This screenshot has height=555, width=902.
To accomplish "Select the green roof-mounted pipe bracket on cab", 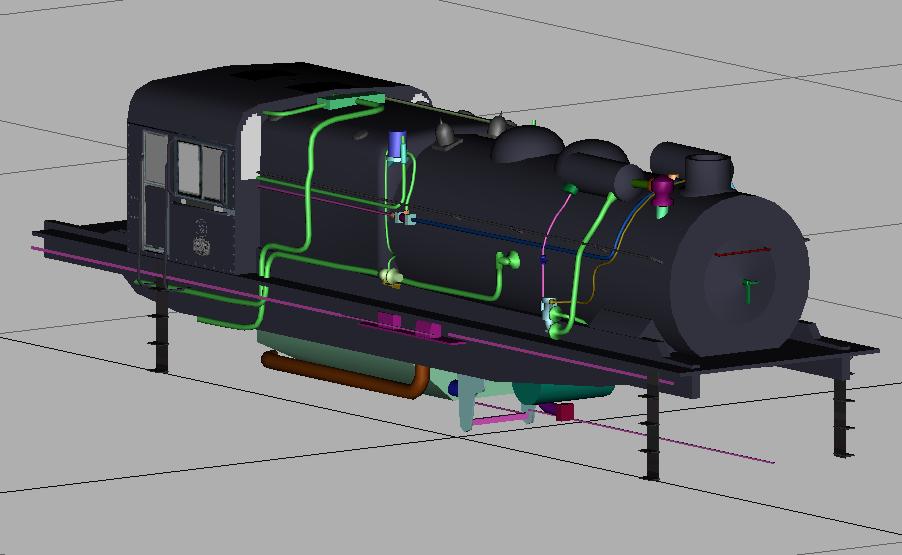I will (349, 100).
